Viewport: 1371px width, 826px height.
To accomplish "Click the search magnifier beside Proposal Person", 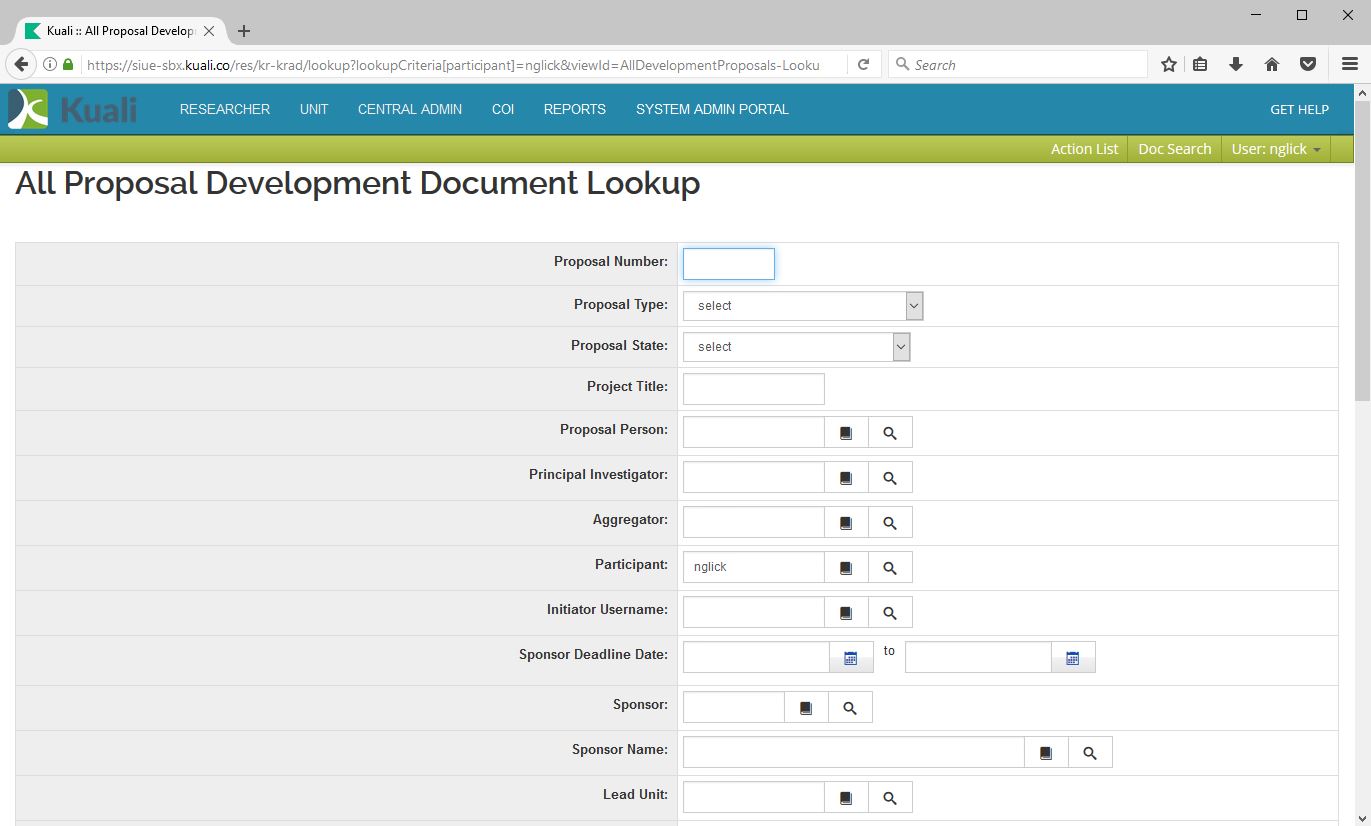I will point(890,433).
